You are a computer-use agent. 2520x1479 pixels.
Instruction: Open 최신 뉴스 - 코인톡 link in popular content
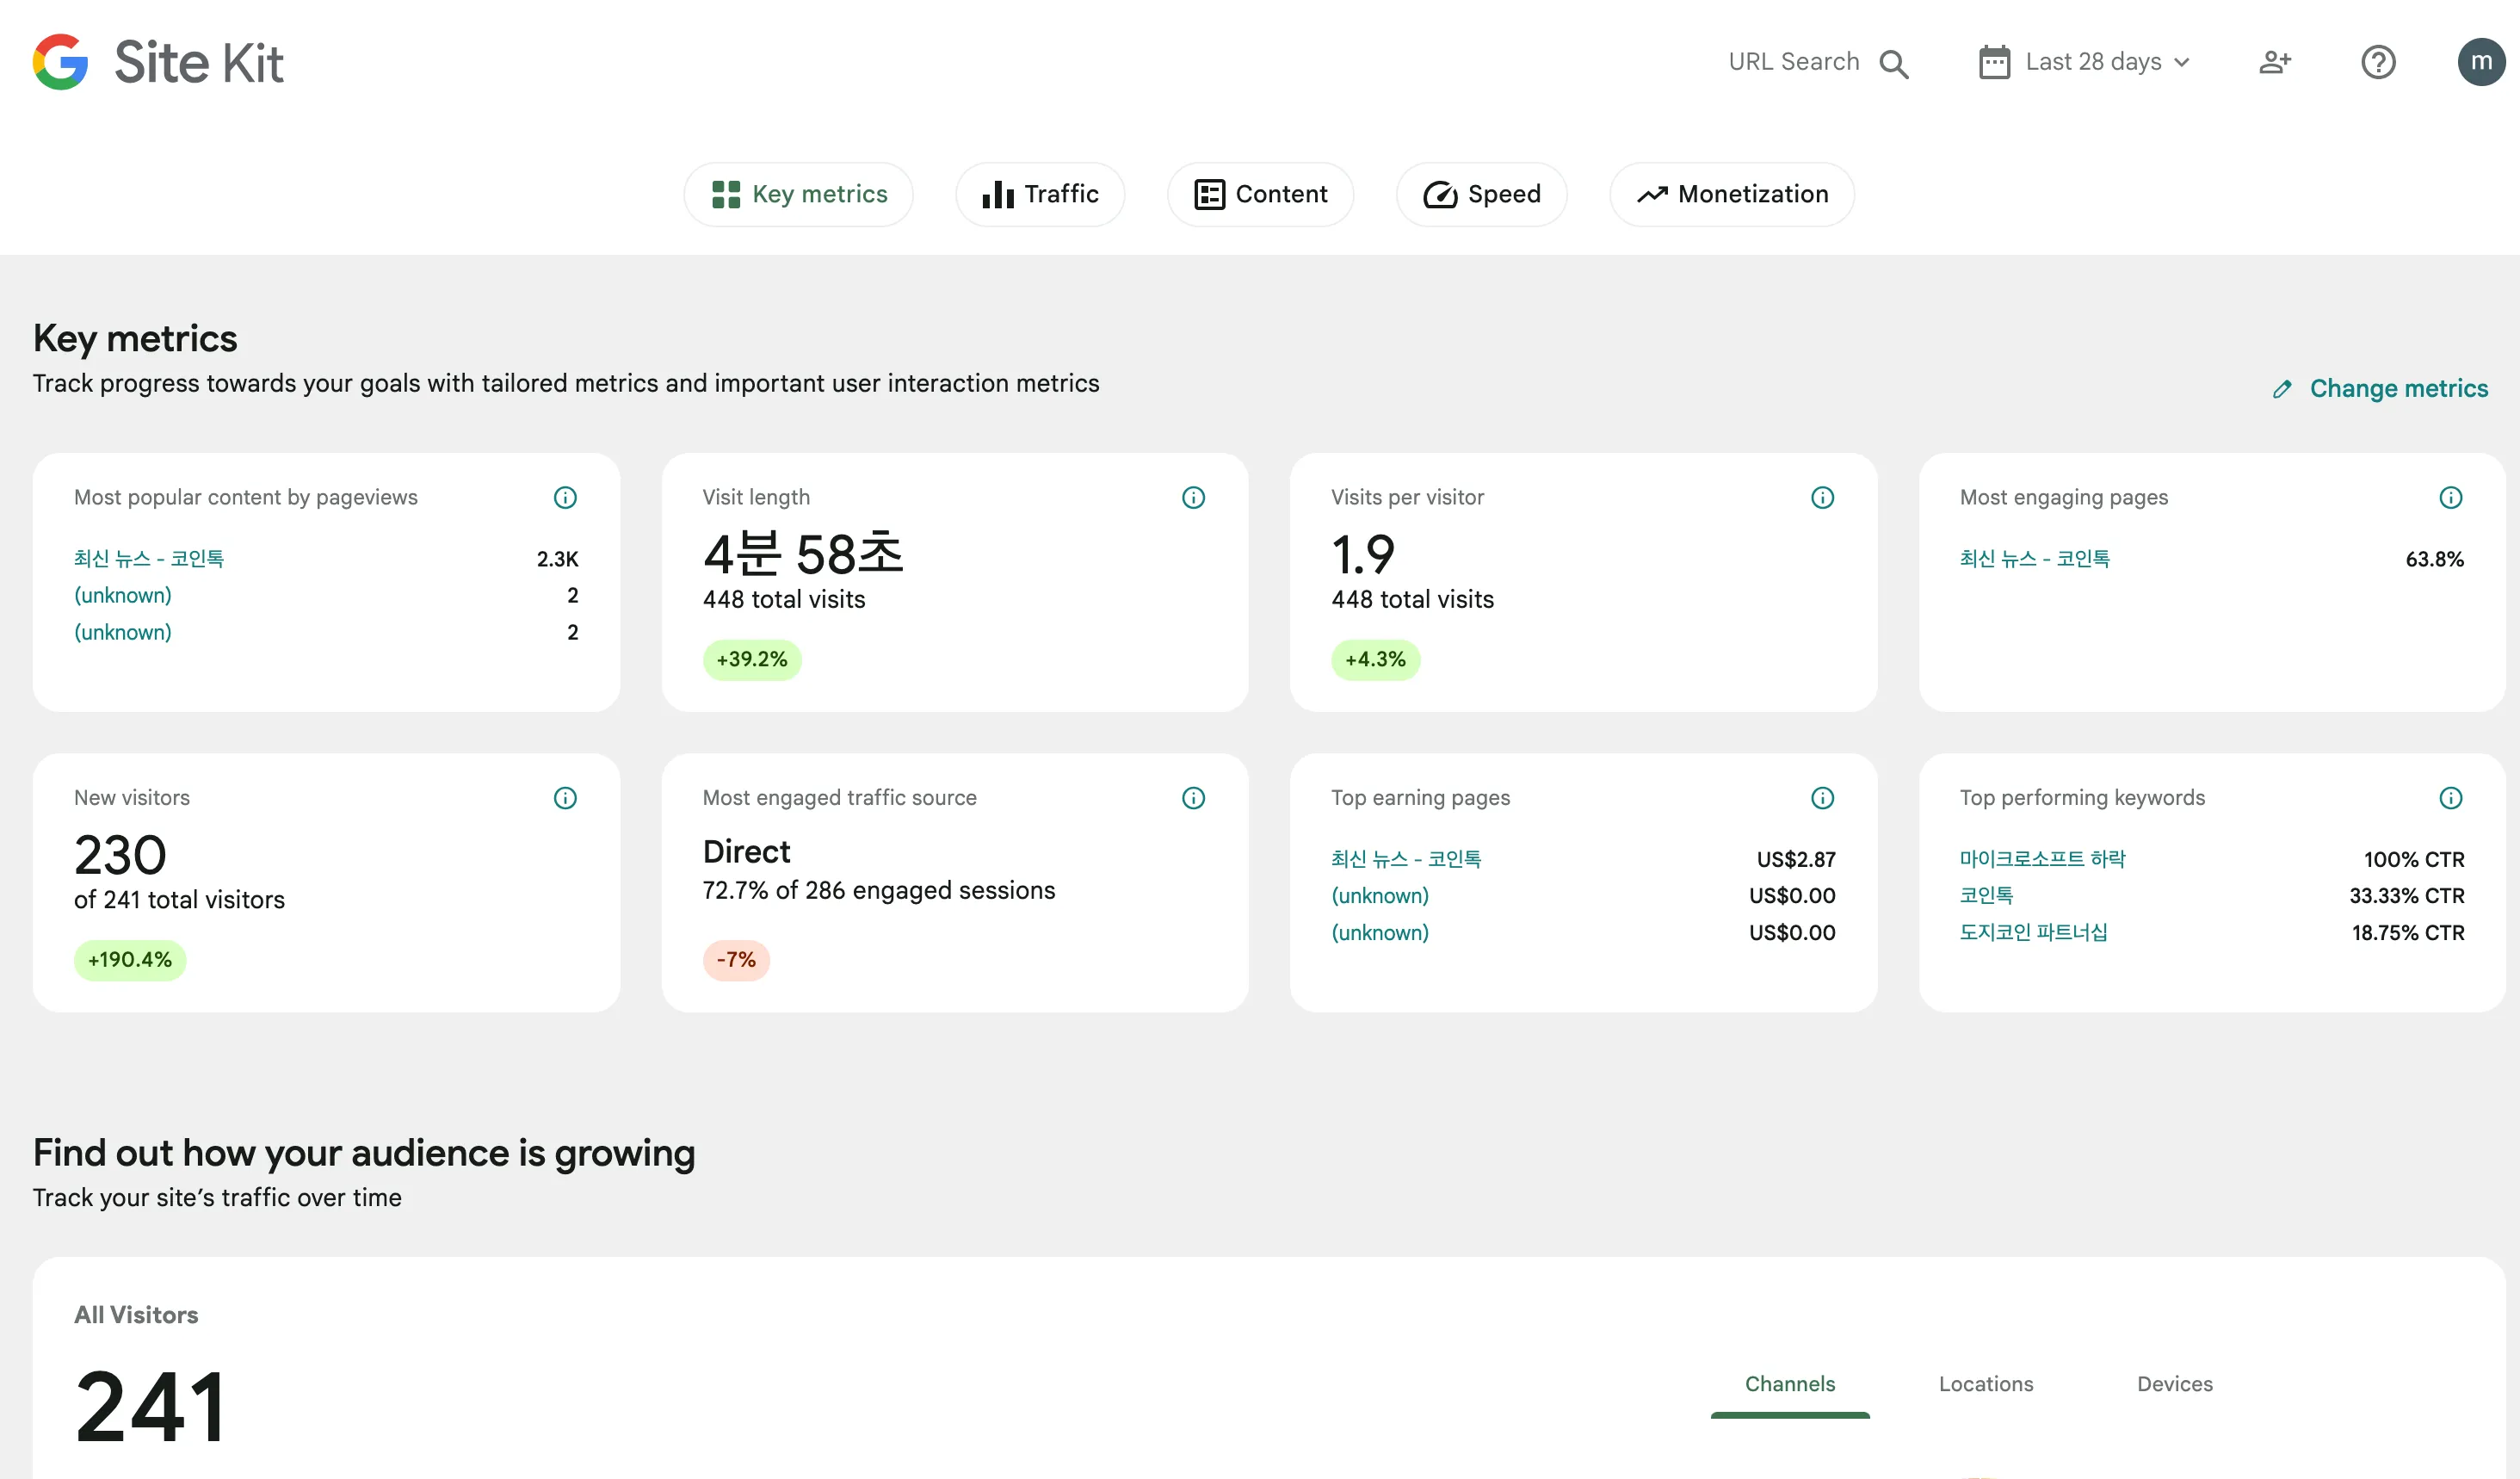tap(149, 558)
